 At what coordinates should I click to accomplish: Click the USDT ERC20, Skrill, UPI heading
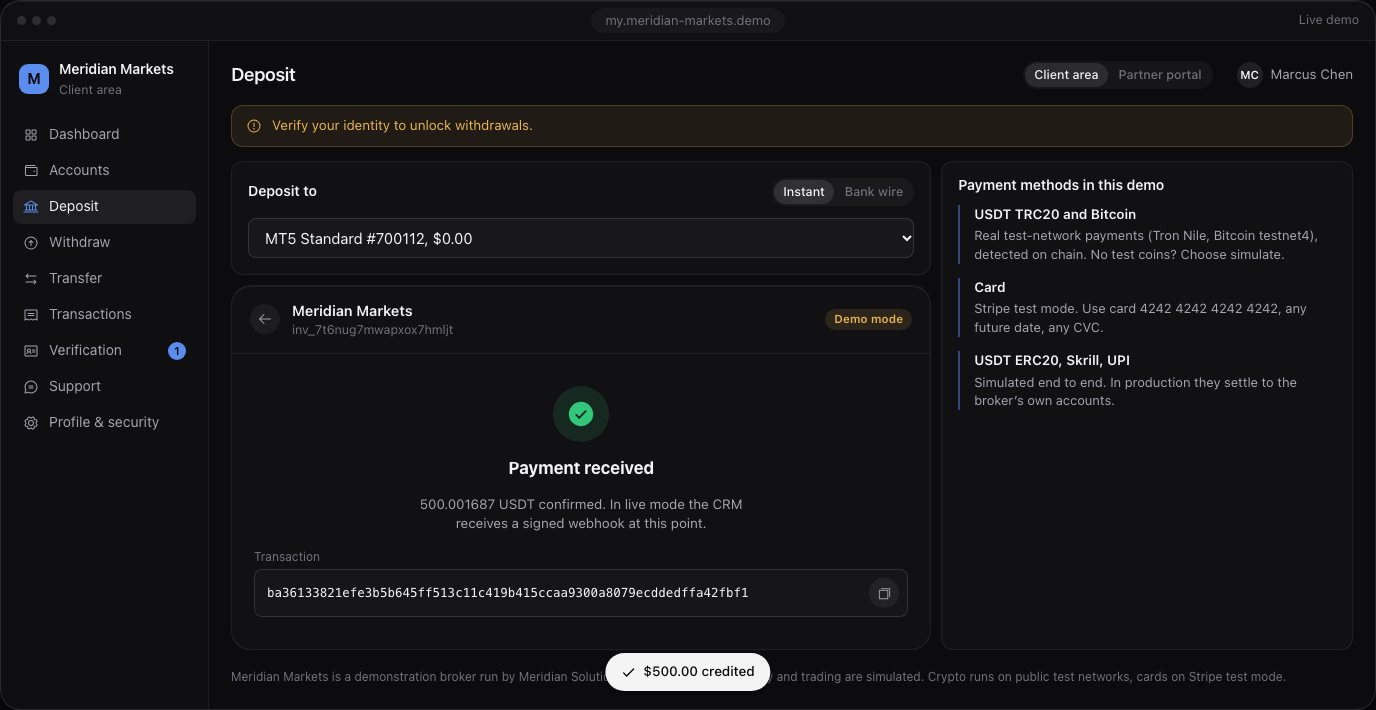1052,360
